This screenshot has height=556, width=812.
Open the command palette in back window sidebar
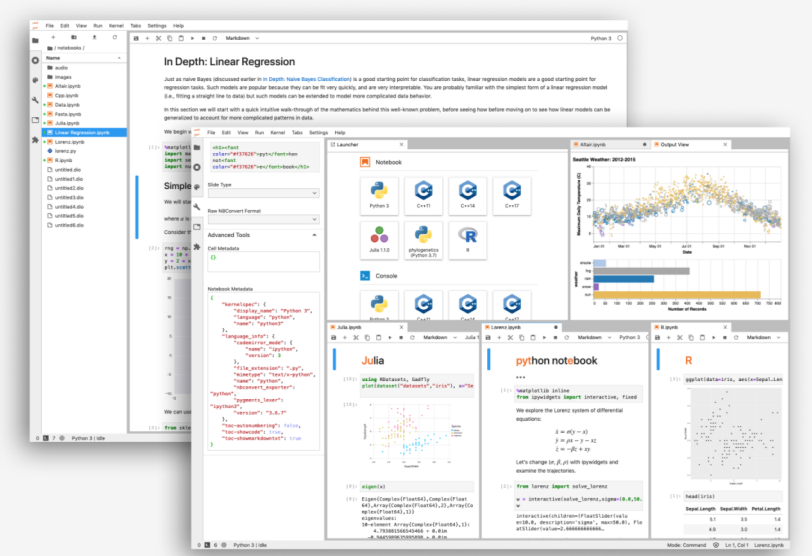35,80
